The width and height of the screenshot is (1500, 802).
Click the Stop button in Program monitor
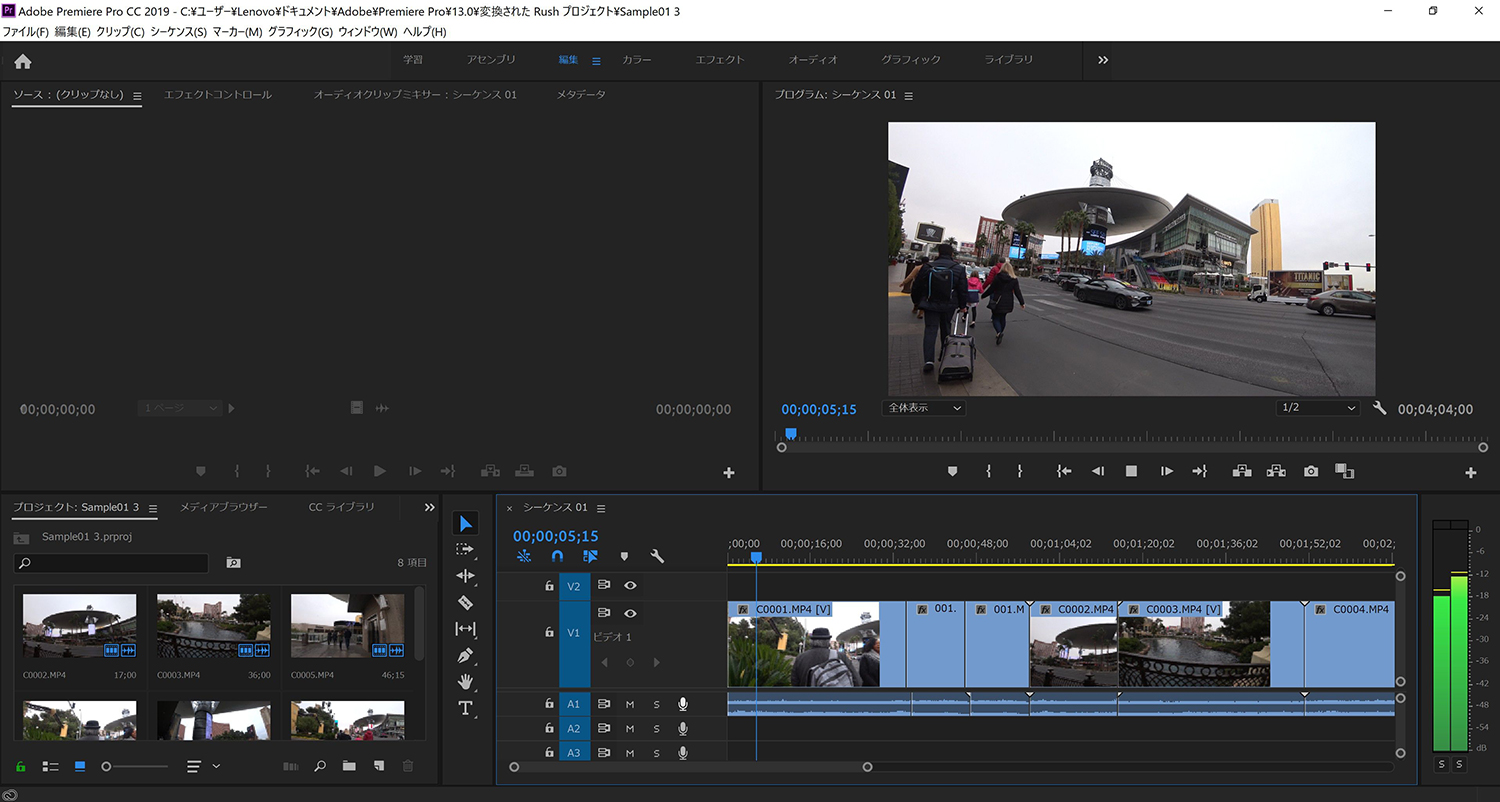(x=1131, y=471)
